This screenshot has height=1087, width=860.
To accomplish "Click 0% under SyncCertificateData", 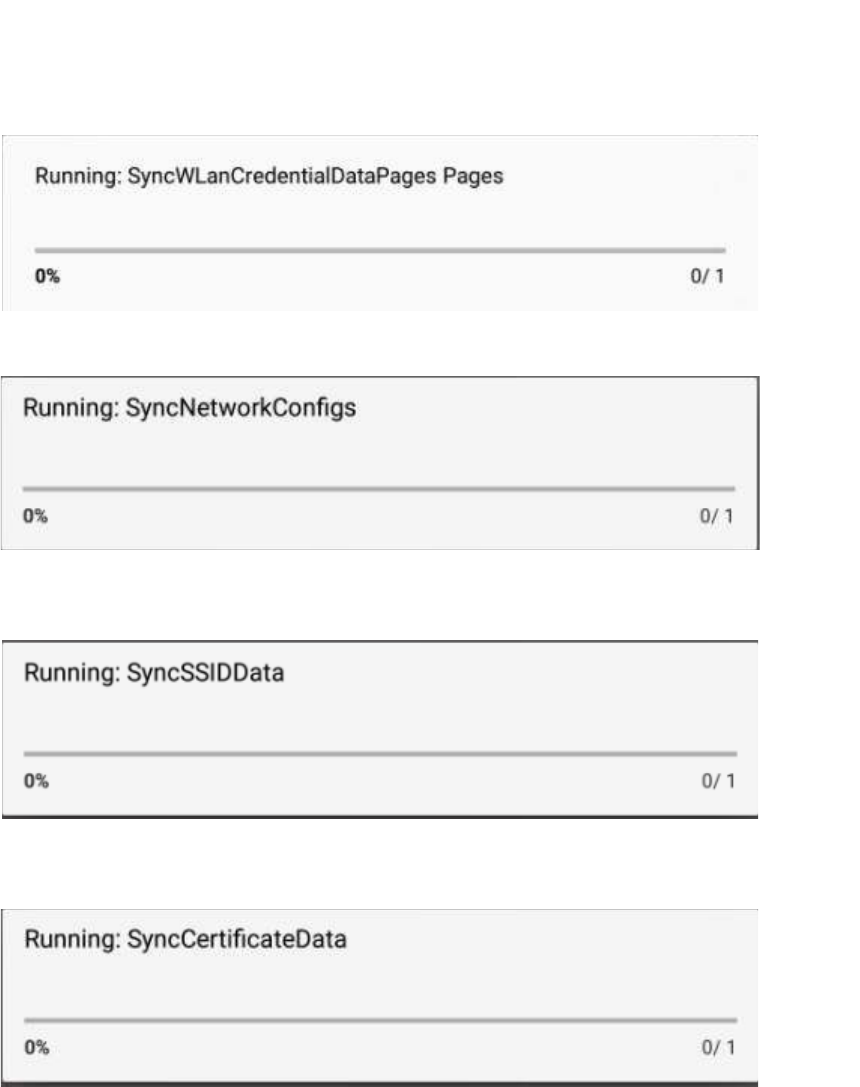I will (x=37, y=1047).
